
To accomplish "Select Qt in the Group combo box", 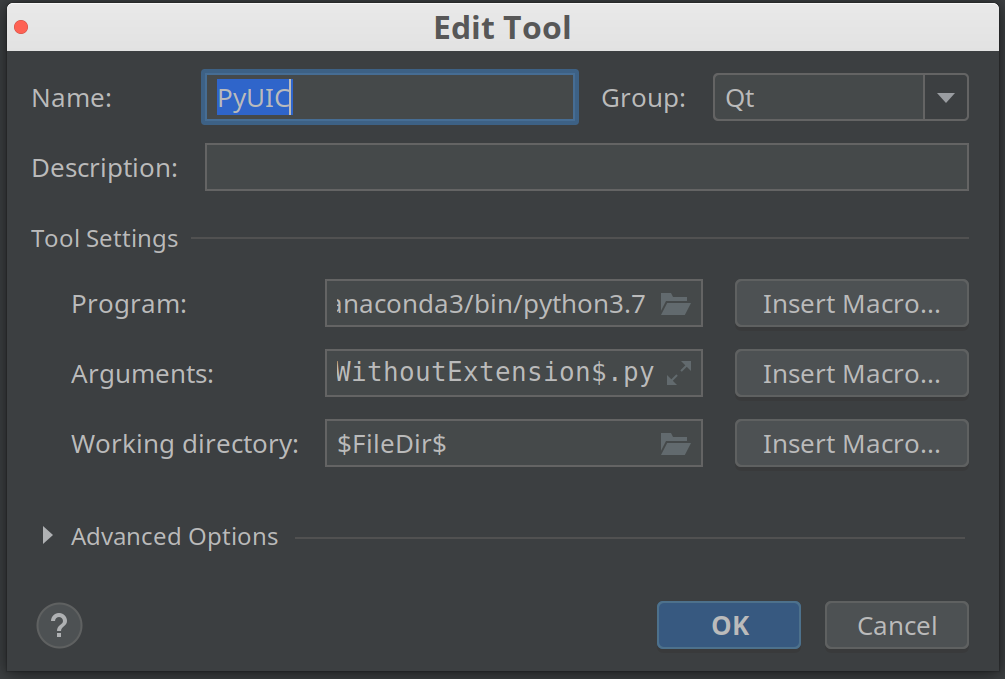I will click(x=820, y=97).
